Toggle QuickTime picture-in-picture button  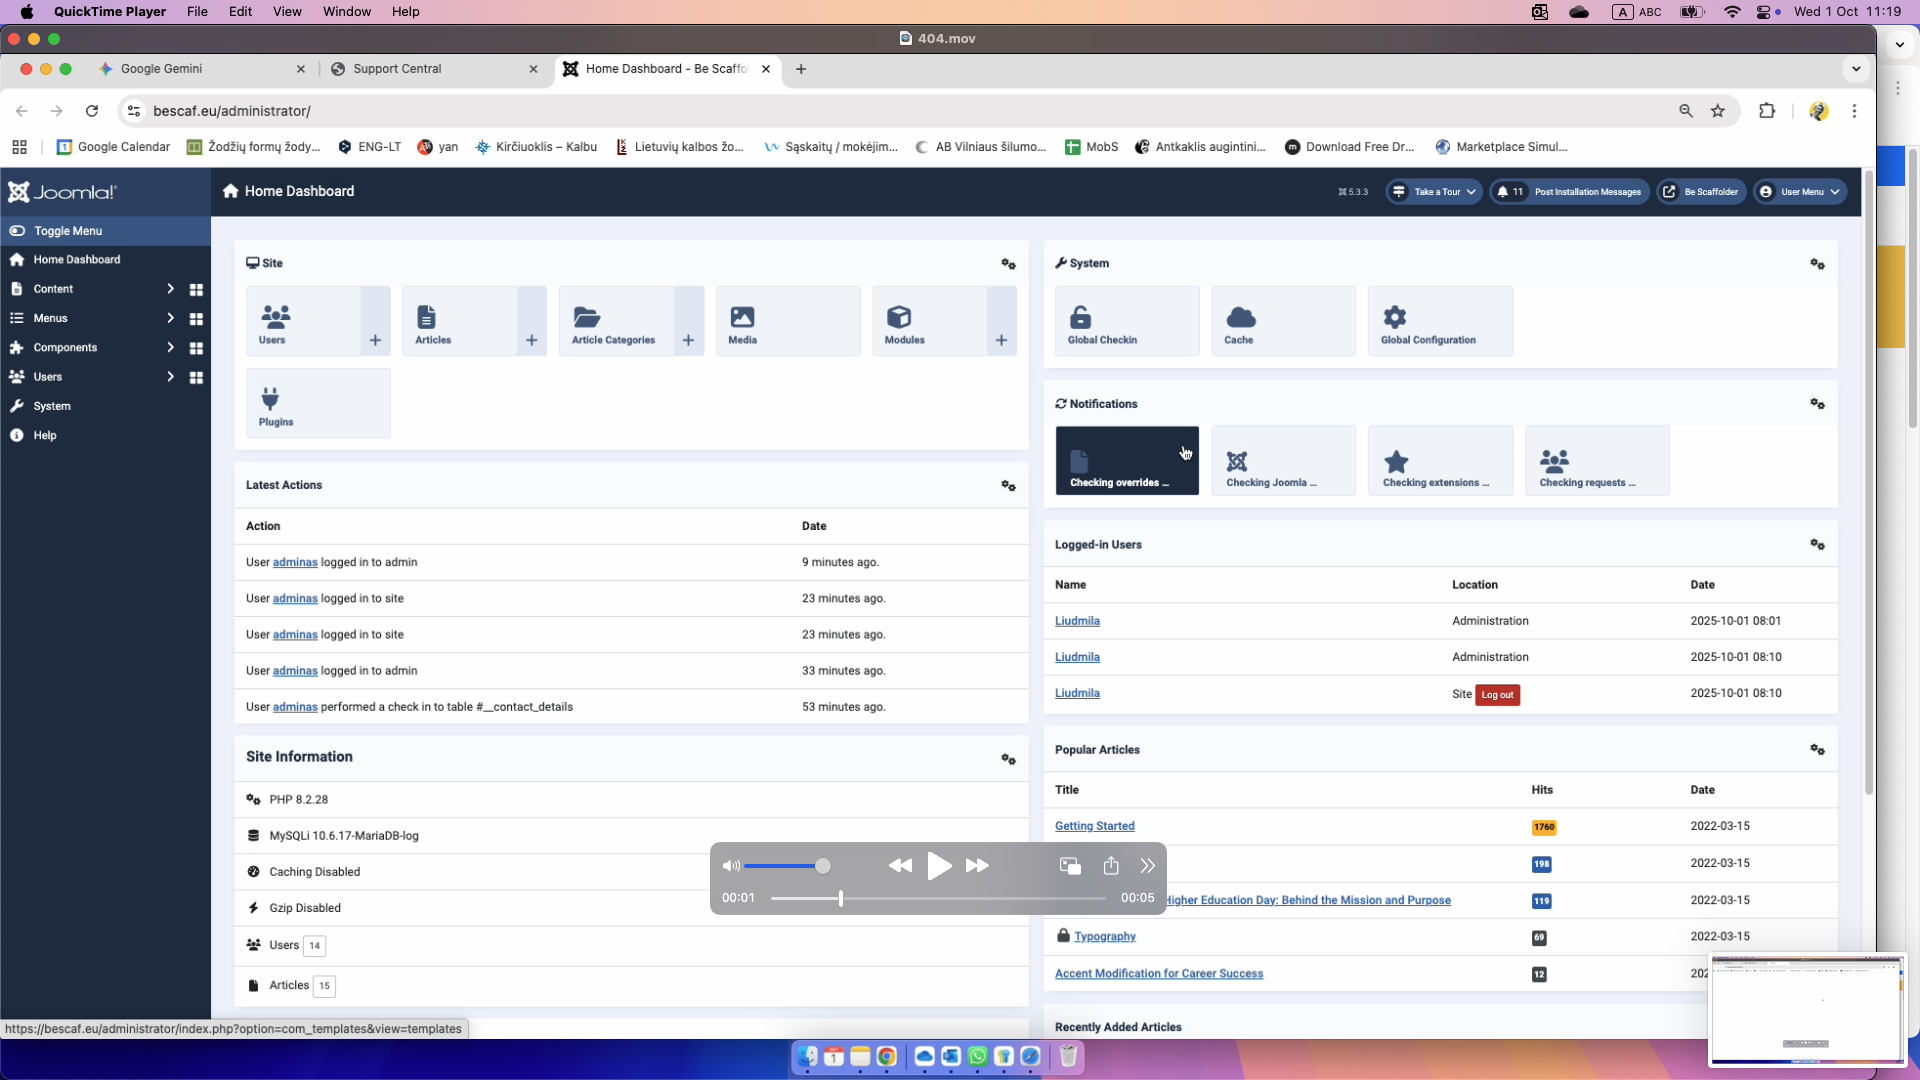pos(1070,866)
